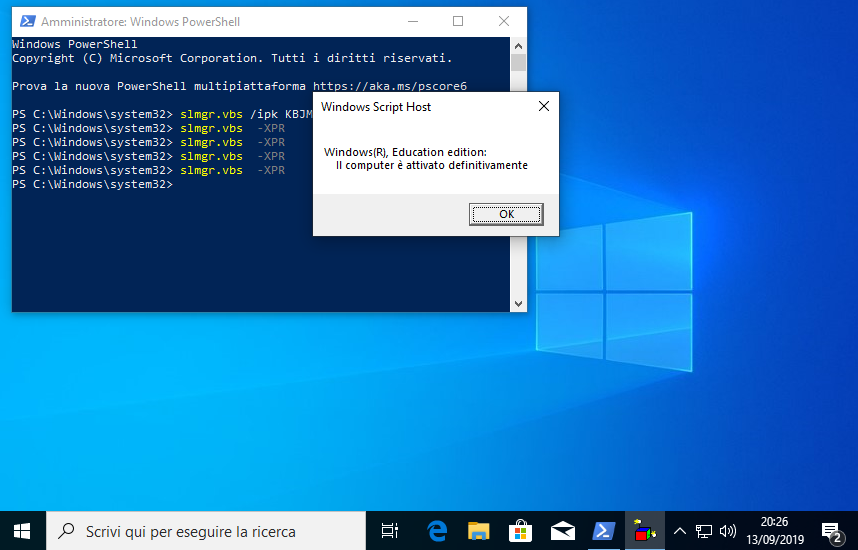
Task: Close the PowerShell window
Action: point(504,21)
